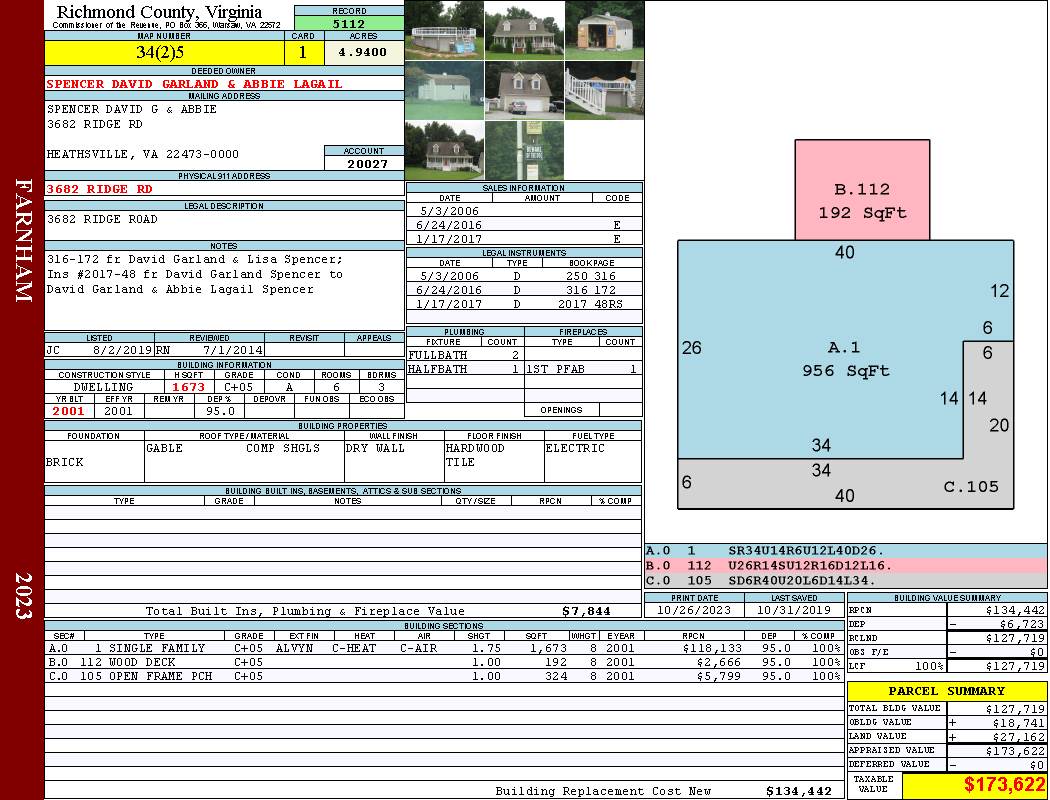Click the green record number 5112 field

[349, 23]
